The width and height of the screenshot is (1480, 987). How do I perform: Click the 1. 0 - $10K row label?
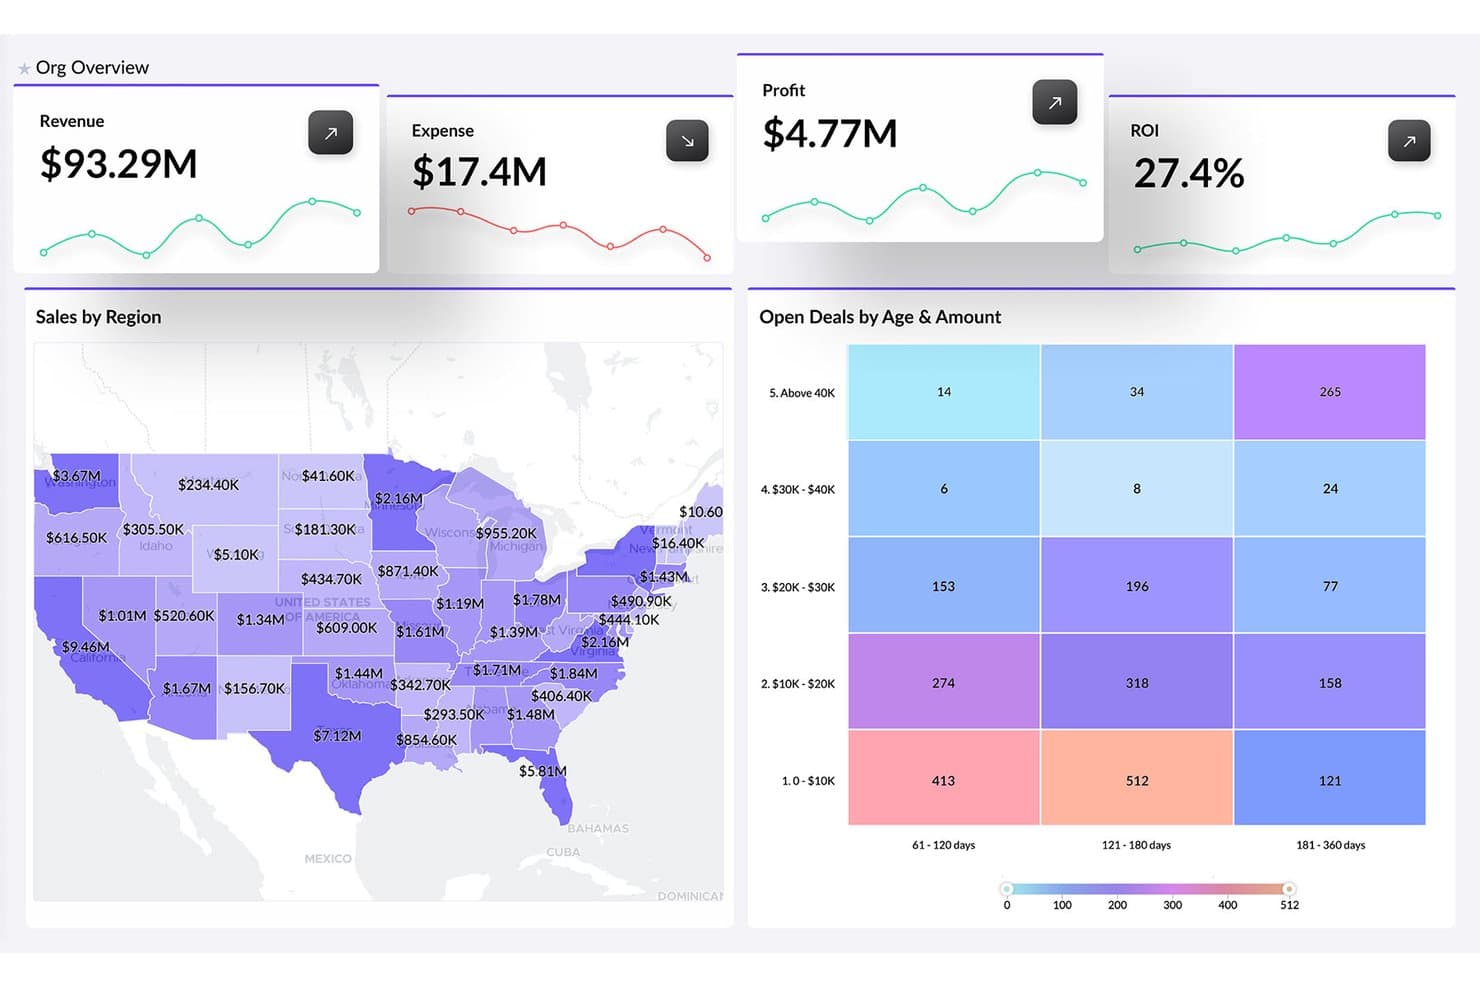808,781
